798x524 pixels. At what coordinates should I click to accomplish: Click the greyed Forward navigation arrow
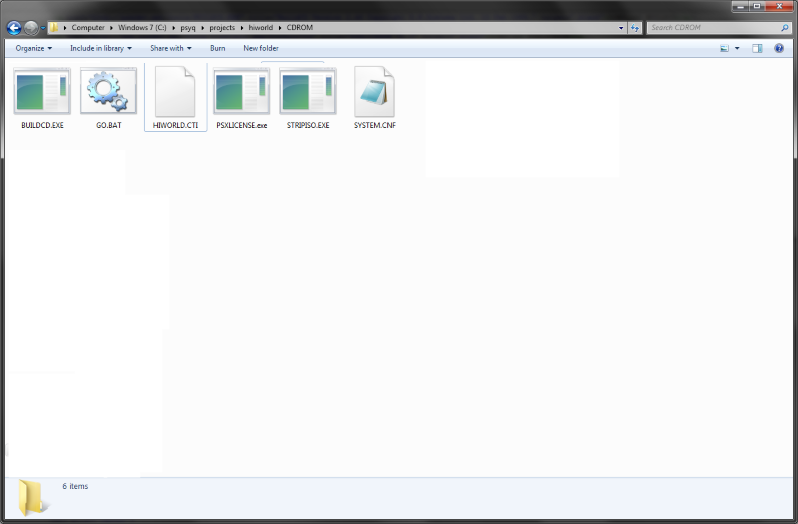(x=31, y=28)
